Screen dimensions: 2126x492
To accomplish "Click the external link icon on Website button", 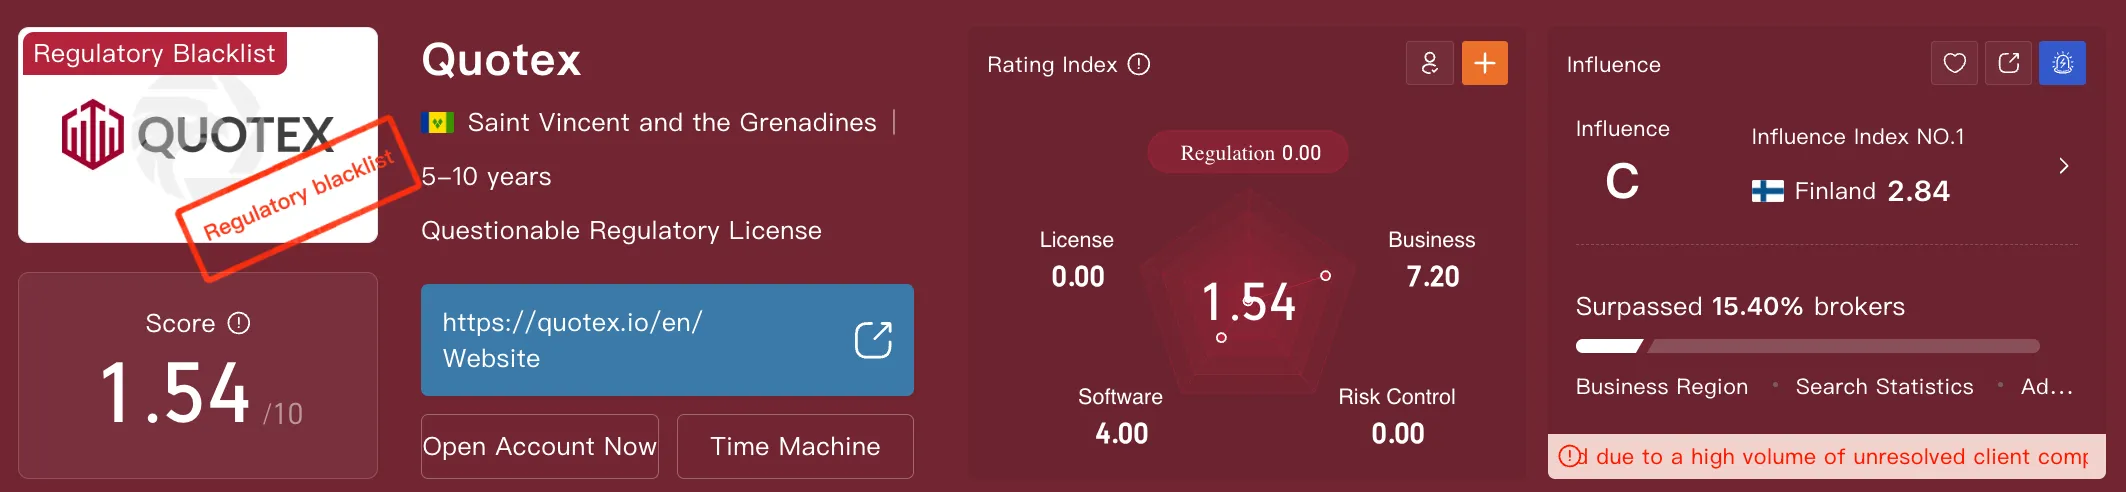I will tap(873, 340).
